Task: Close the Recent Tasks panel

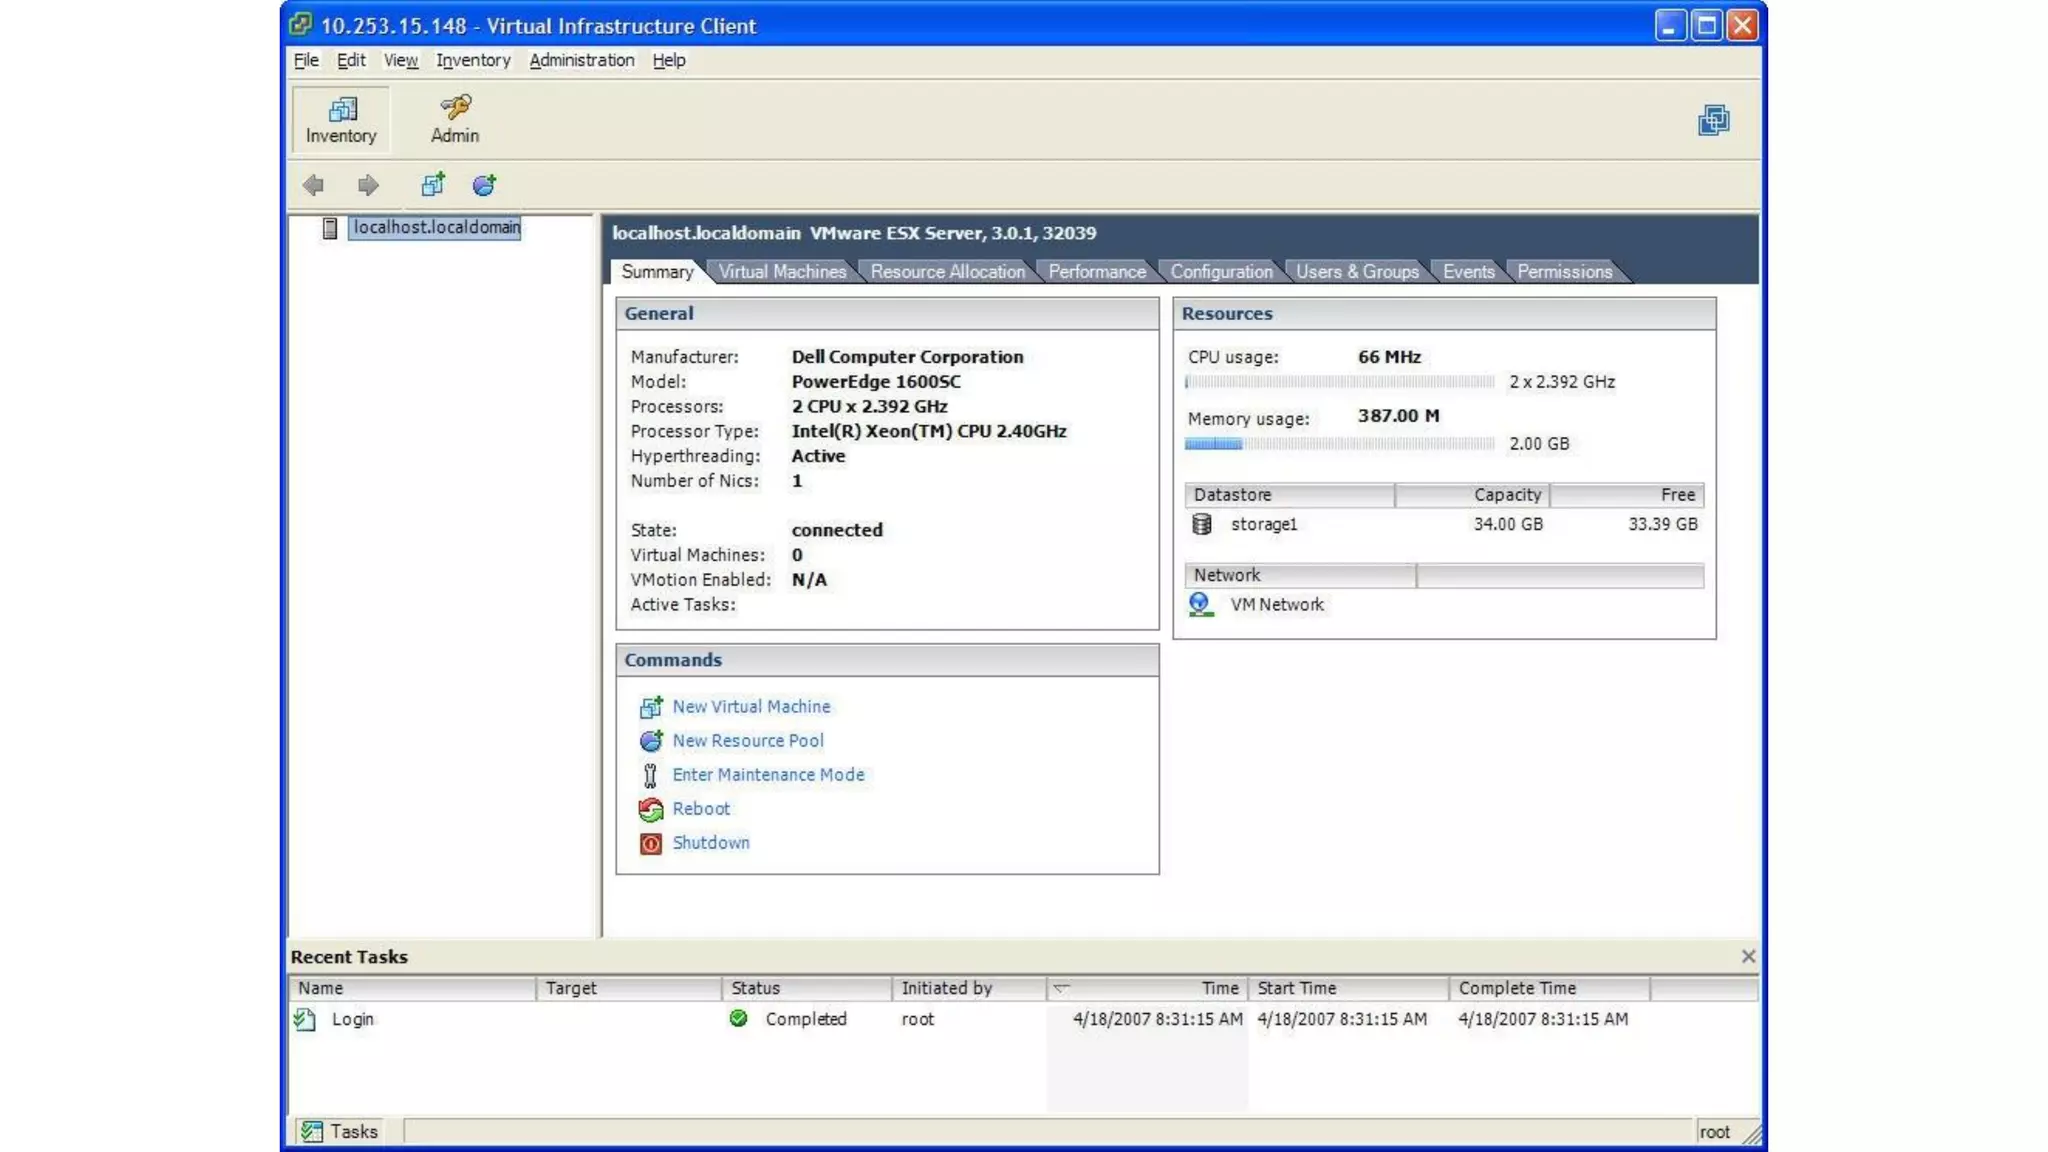Action: point(1748,956)
